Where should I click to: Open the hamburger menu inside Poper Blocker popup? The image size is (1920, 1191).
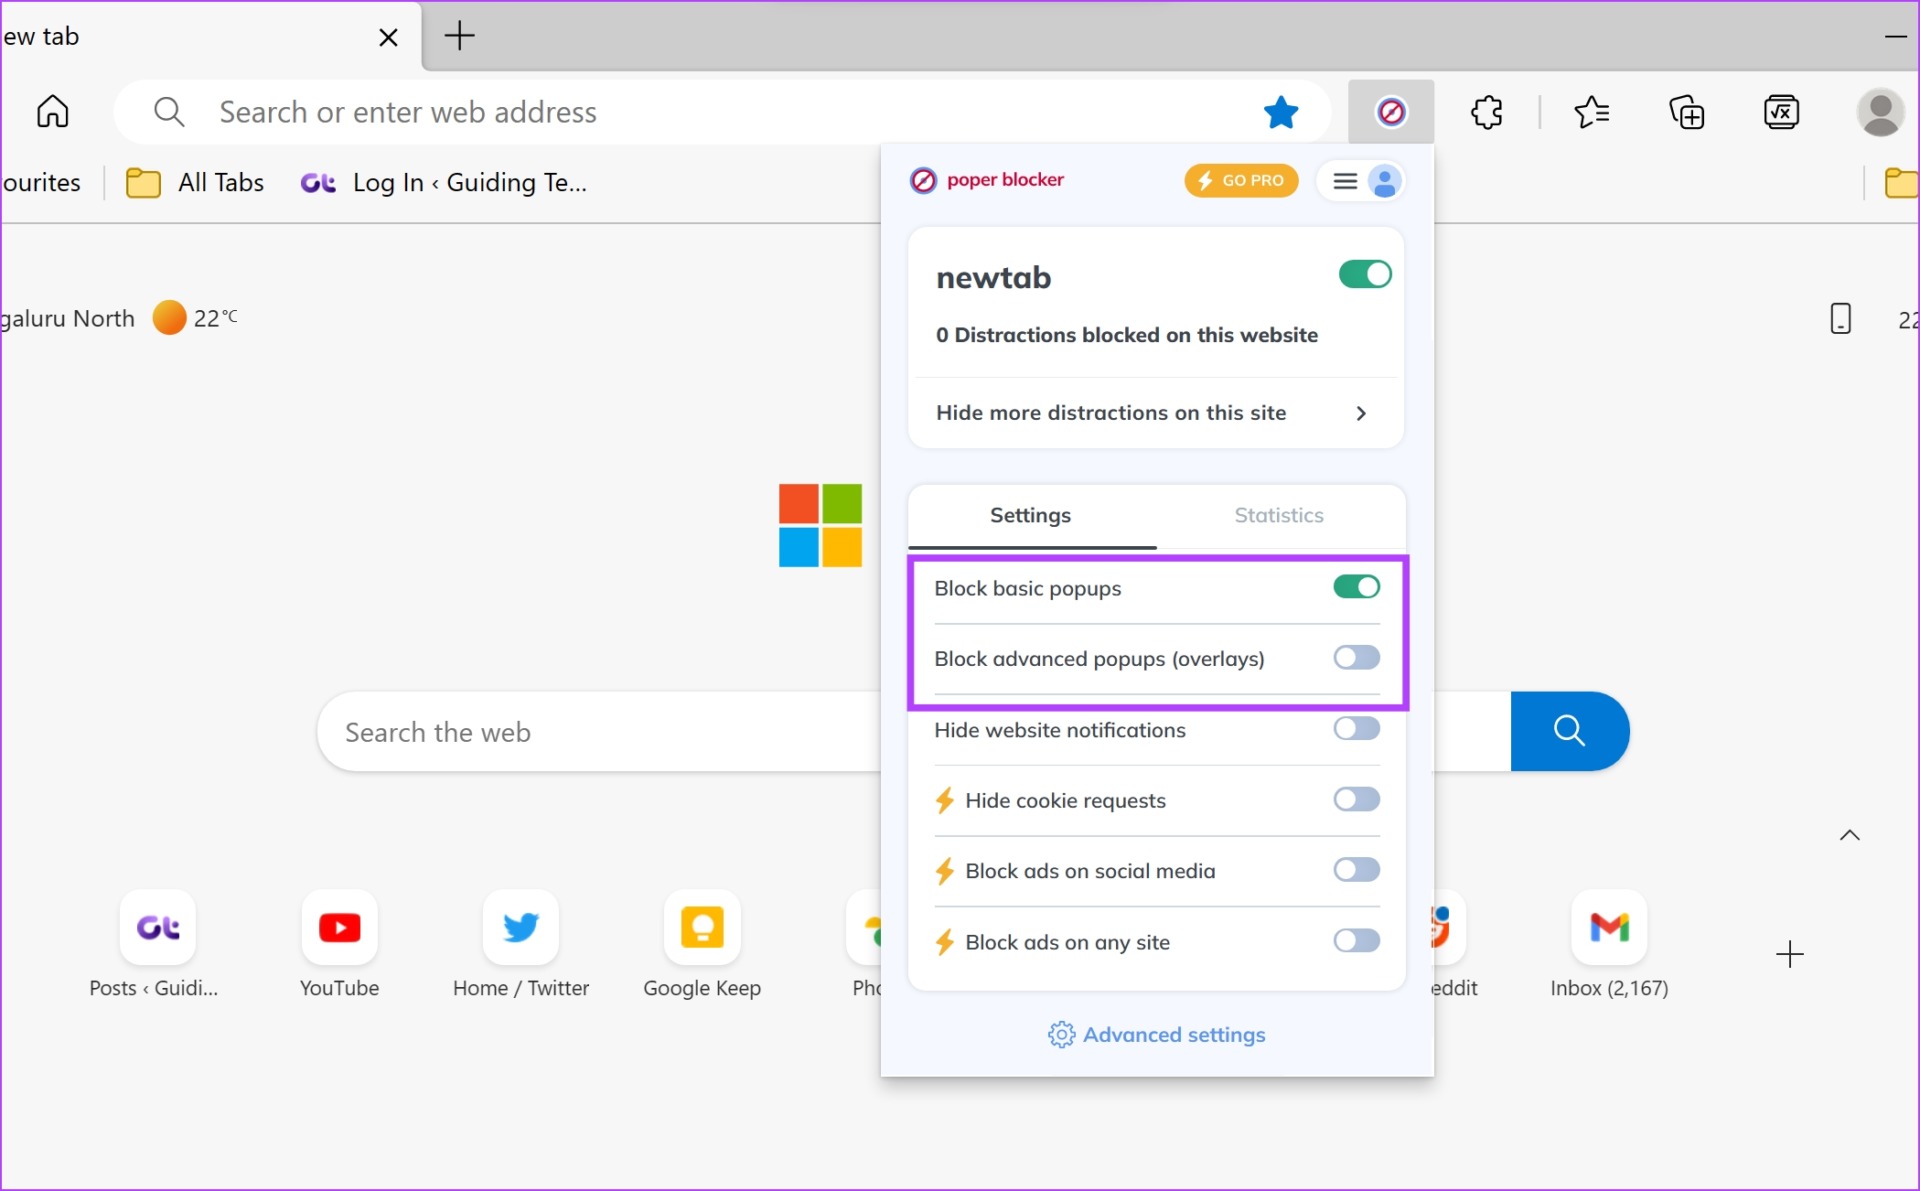pyautogui.click(x=1344, y=181)
